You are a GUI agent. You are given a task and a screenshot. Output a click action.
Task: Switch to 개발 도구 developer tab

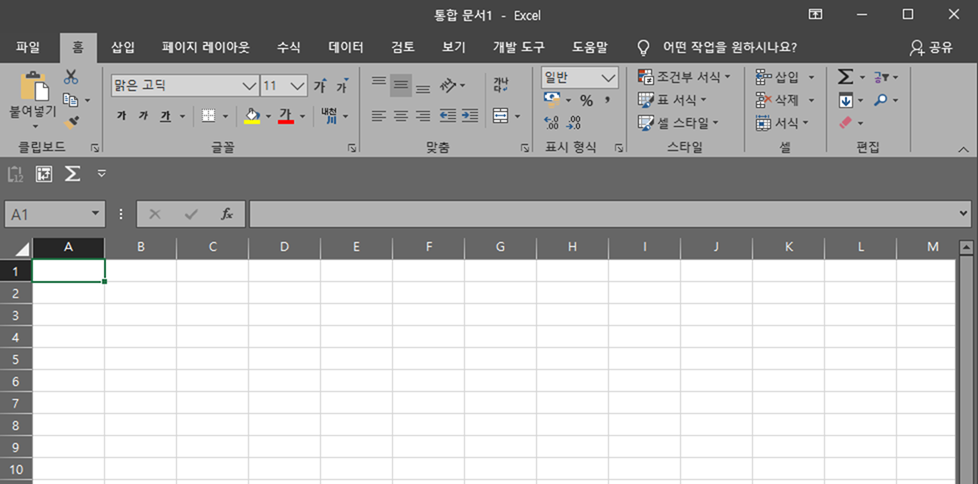(518, 47)
